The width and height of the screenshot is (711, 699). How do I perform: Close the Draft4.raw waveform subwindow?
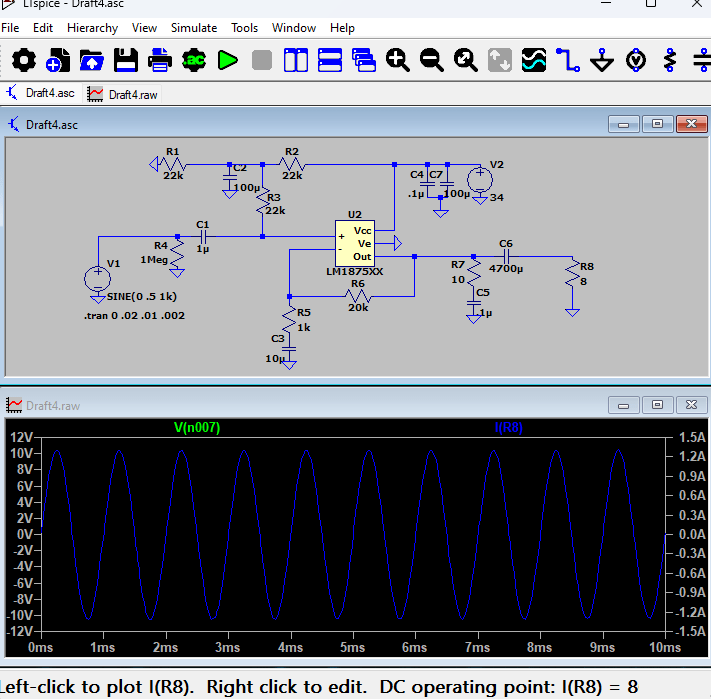(691, 405)
